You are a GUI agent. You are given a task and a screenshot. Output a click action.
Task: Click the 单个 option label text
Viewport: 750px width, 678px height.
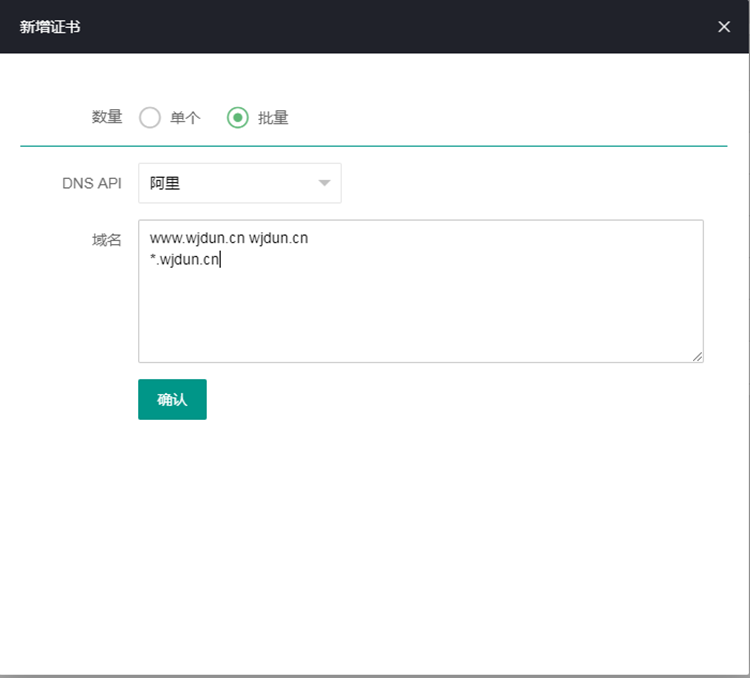click(185, 118)
